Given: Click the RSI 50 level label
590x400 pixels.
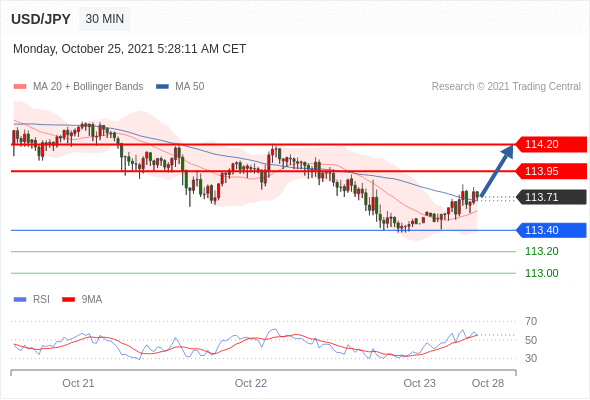Looking at the screenshot, I should tap(531, 340).
